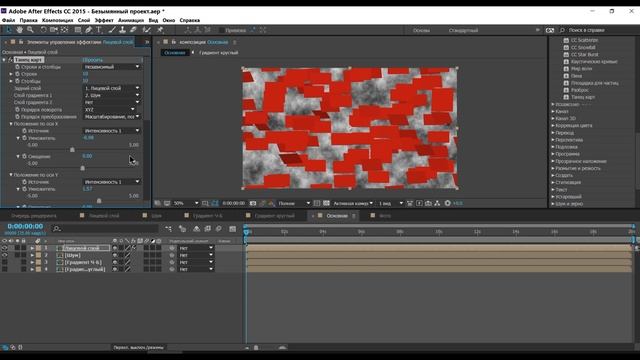This screenshot has width=640, height=360.
Task: Select the Pan Behind anchor point tool
Action: [x=64, y=30]
